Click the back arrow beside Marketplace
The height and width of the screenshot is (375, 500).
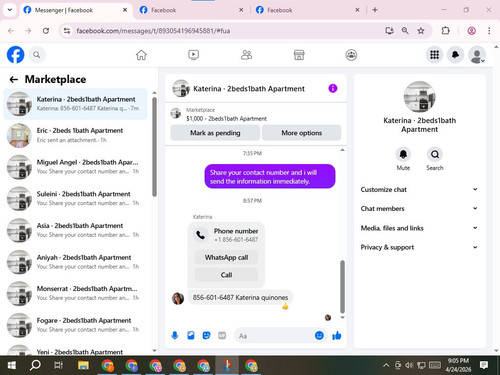(x=14, y=79)
